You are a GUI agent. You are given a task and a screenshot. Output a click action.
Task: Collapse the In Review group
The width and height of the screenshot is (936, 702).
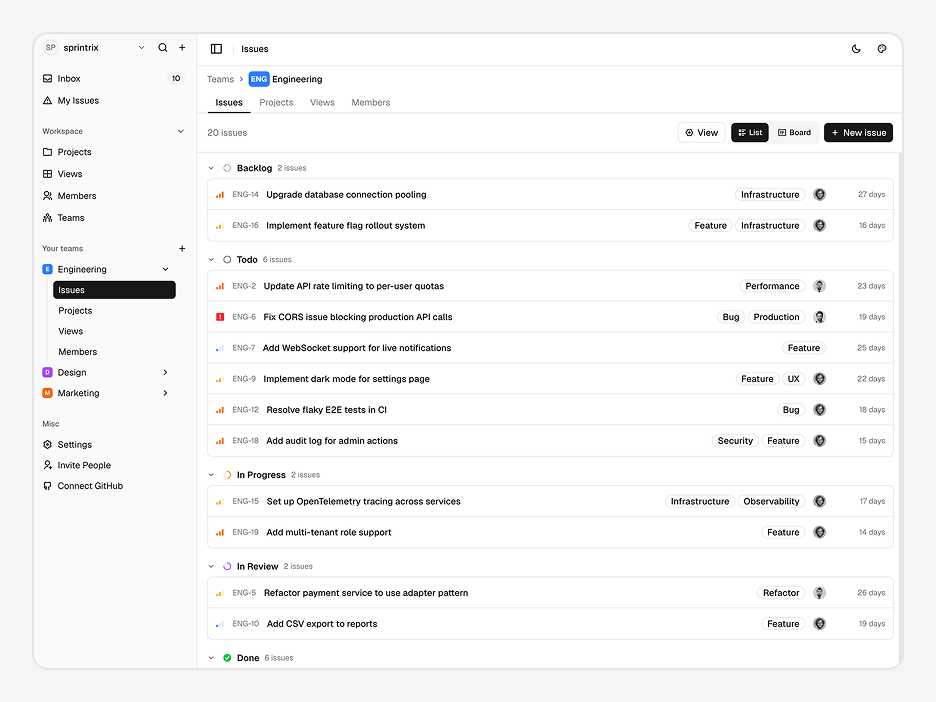[211, 566]
